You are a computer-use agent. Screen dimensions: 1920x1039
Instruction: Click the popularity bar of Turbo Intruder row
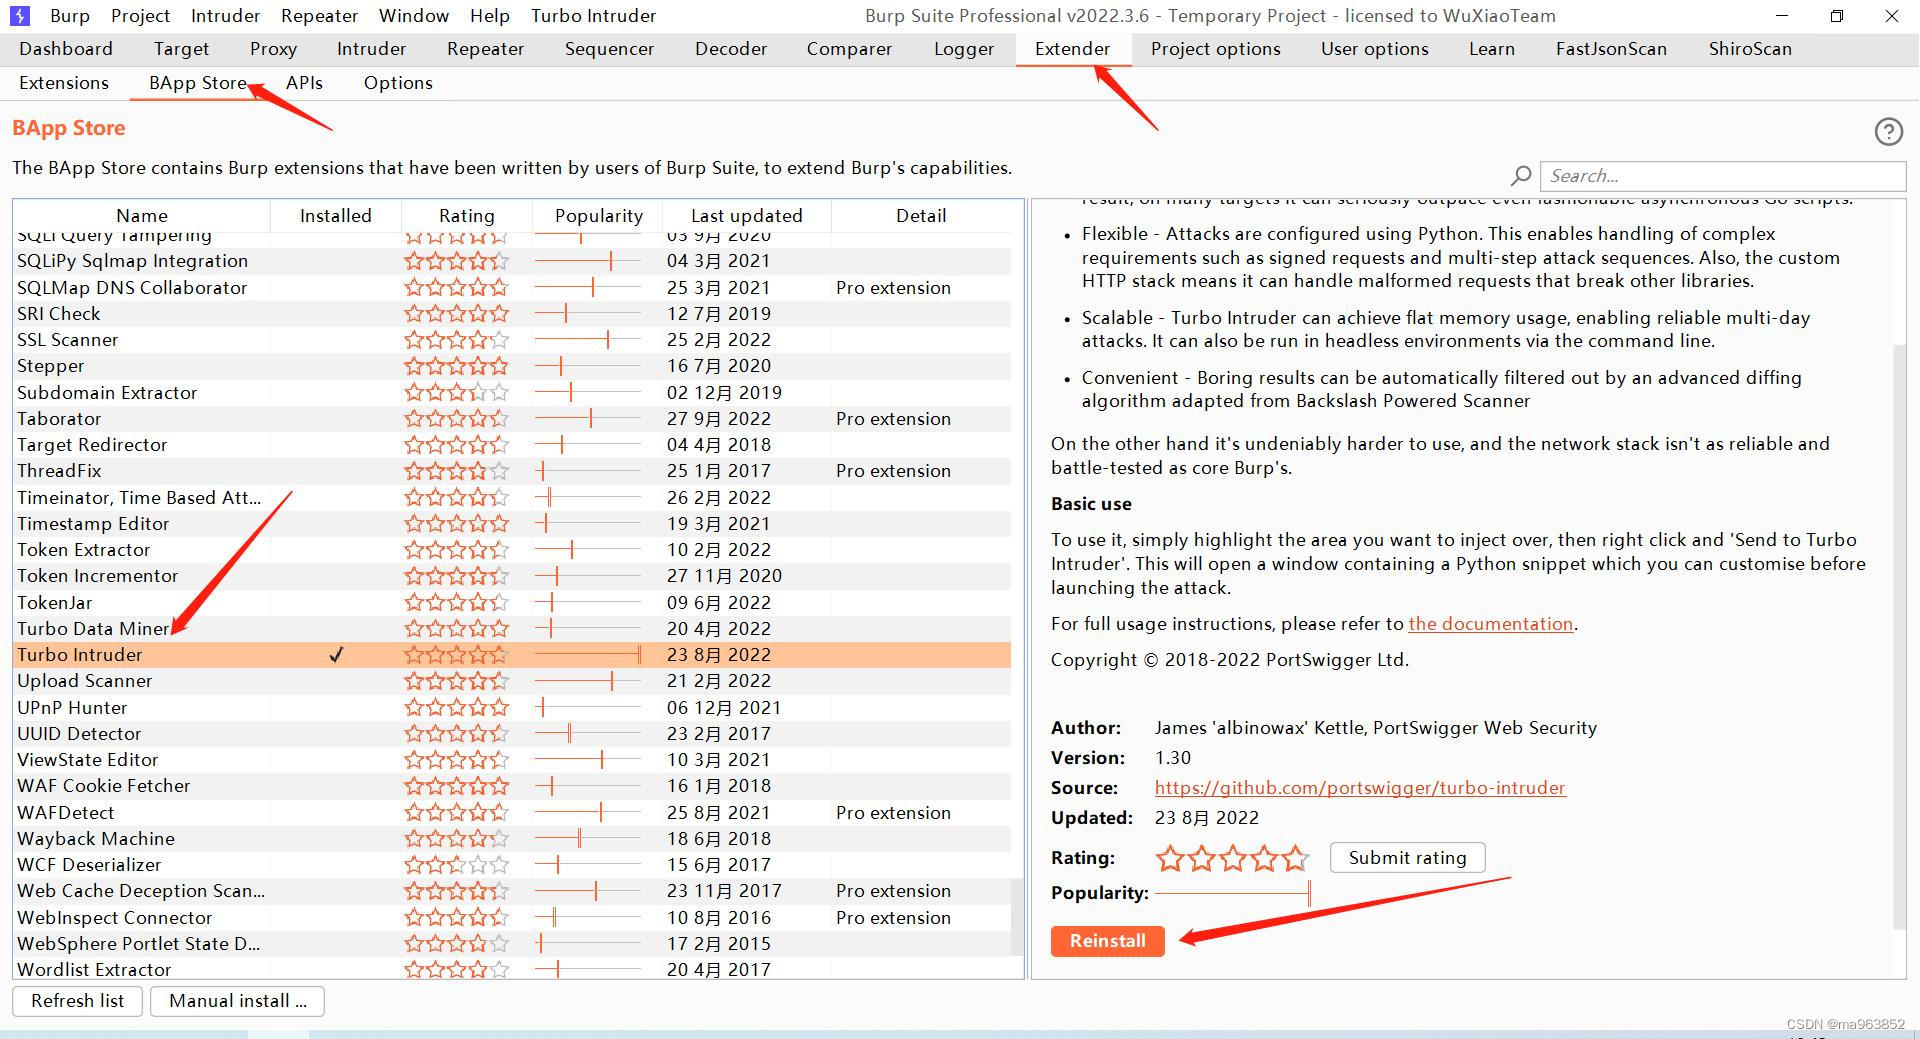pos(587,655)
